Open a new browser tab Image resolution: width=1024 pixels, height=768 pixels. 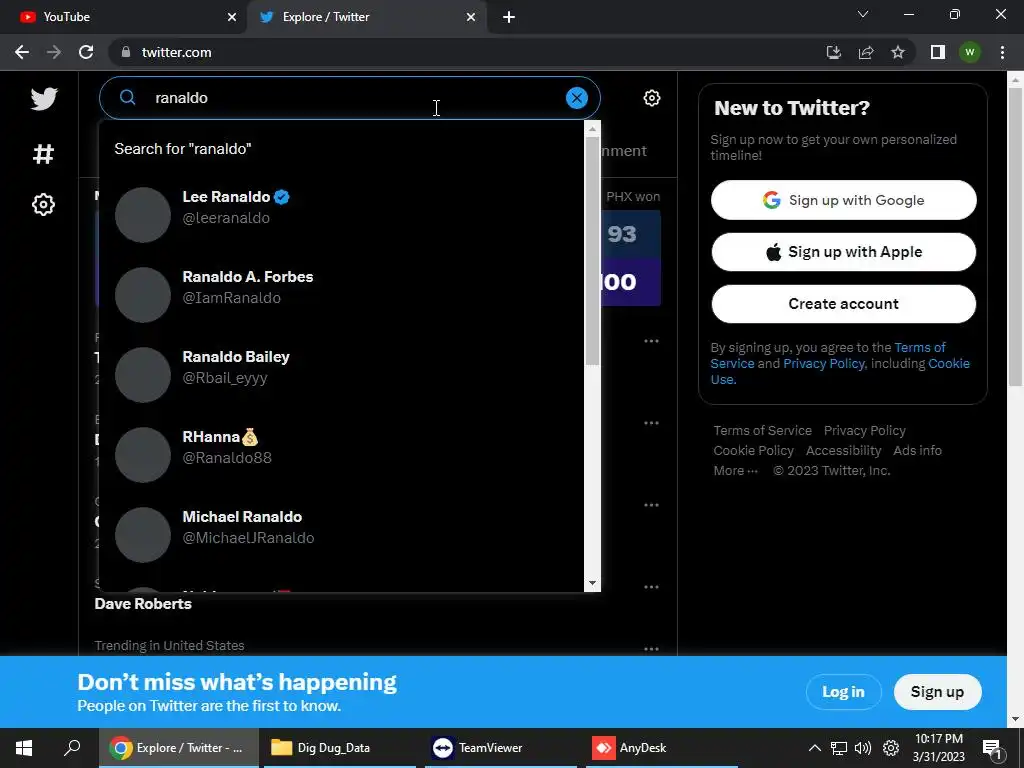click(509, 17)
